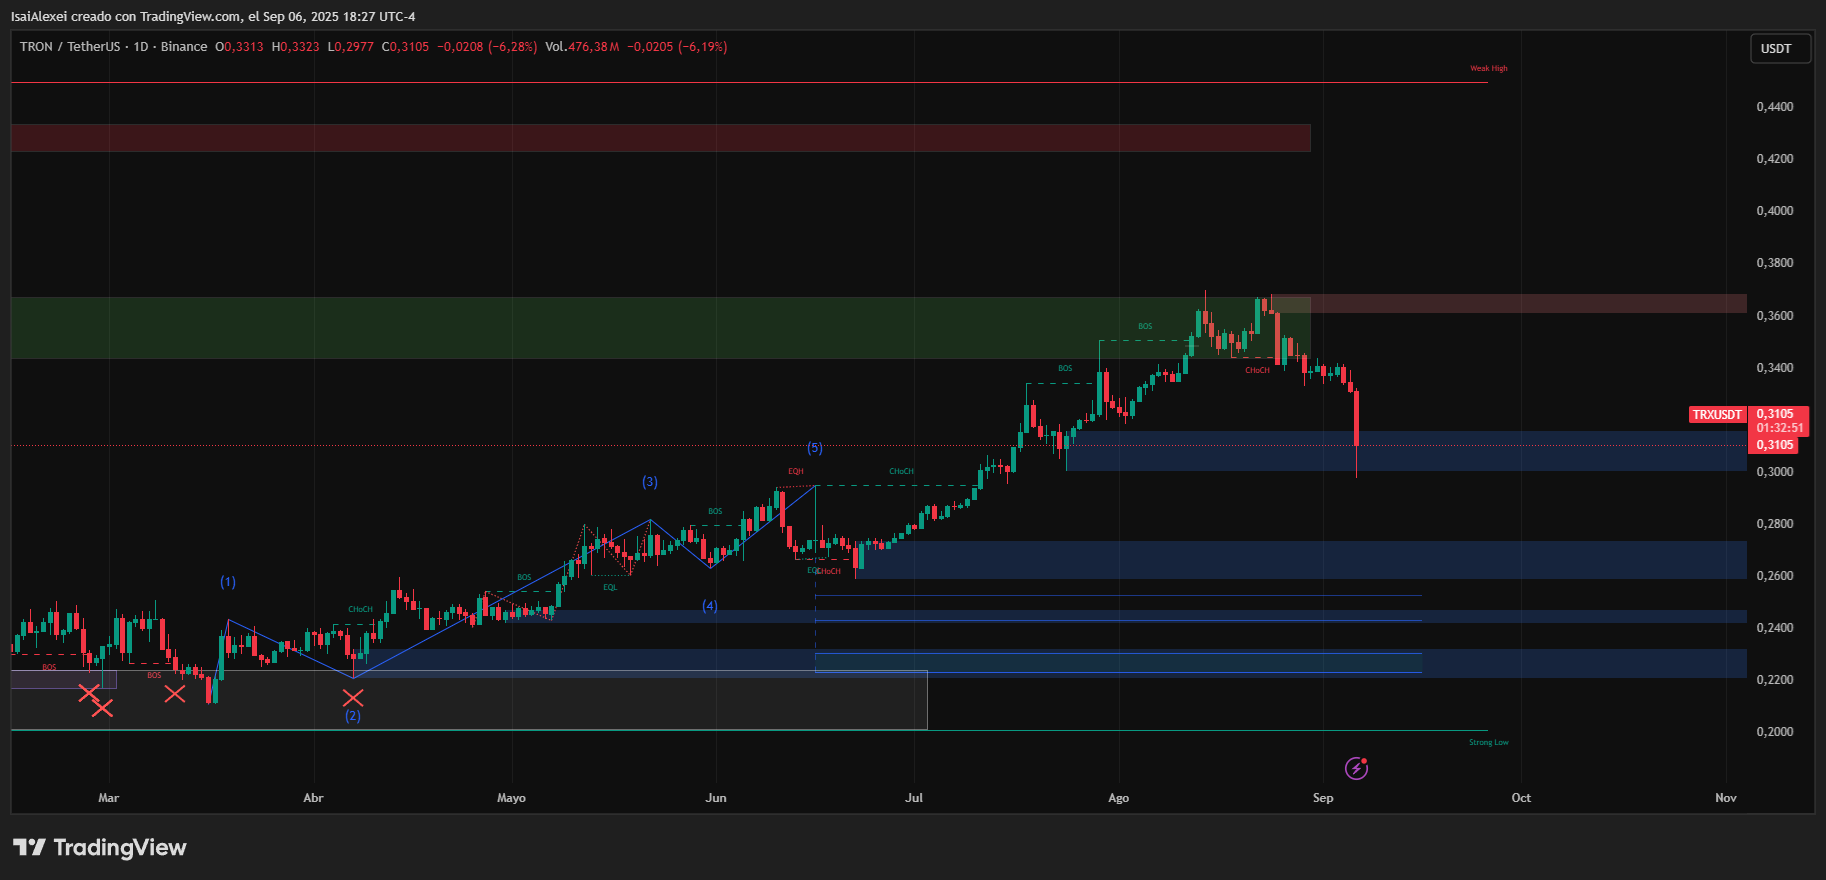The height and width of the screenshot is (880, 1826).
Task: Select the Elliott wave label (2)
Action: click(353, 716)
